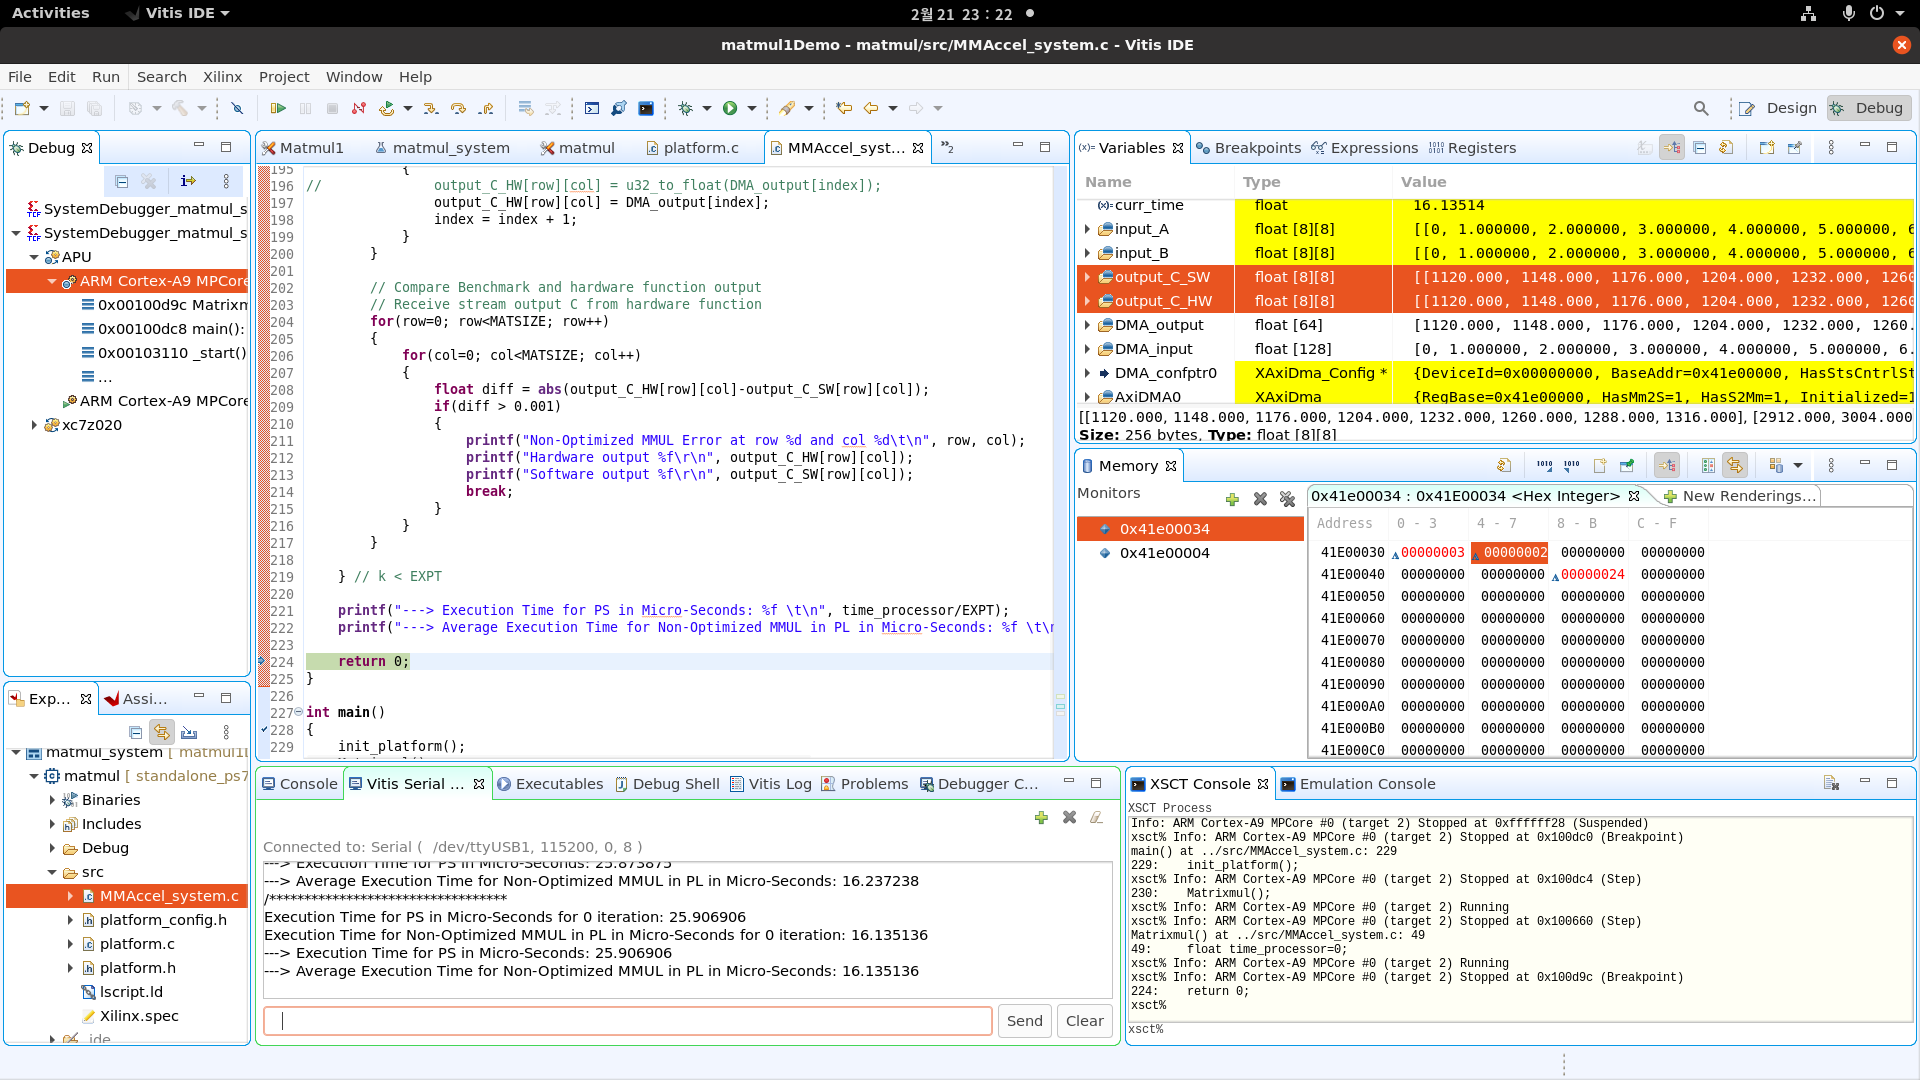This screenshot has width=1920, height=1080.
Task: Click the Step Return icon
Action: tap(486, 108)
